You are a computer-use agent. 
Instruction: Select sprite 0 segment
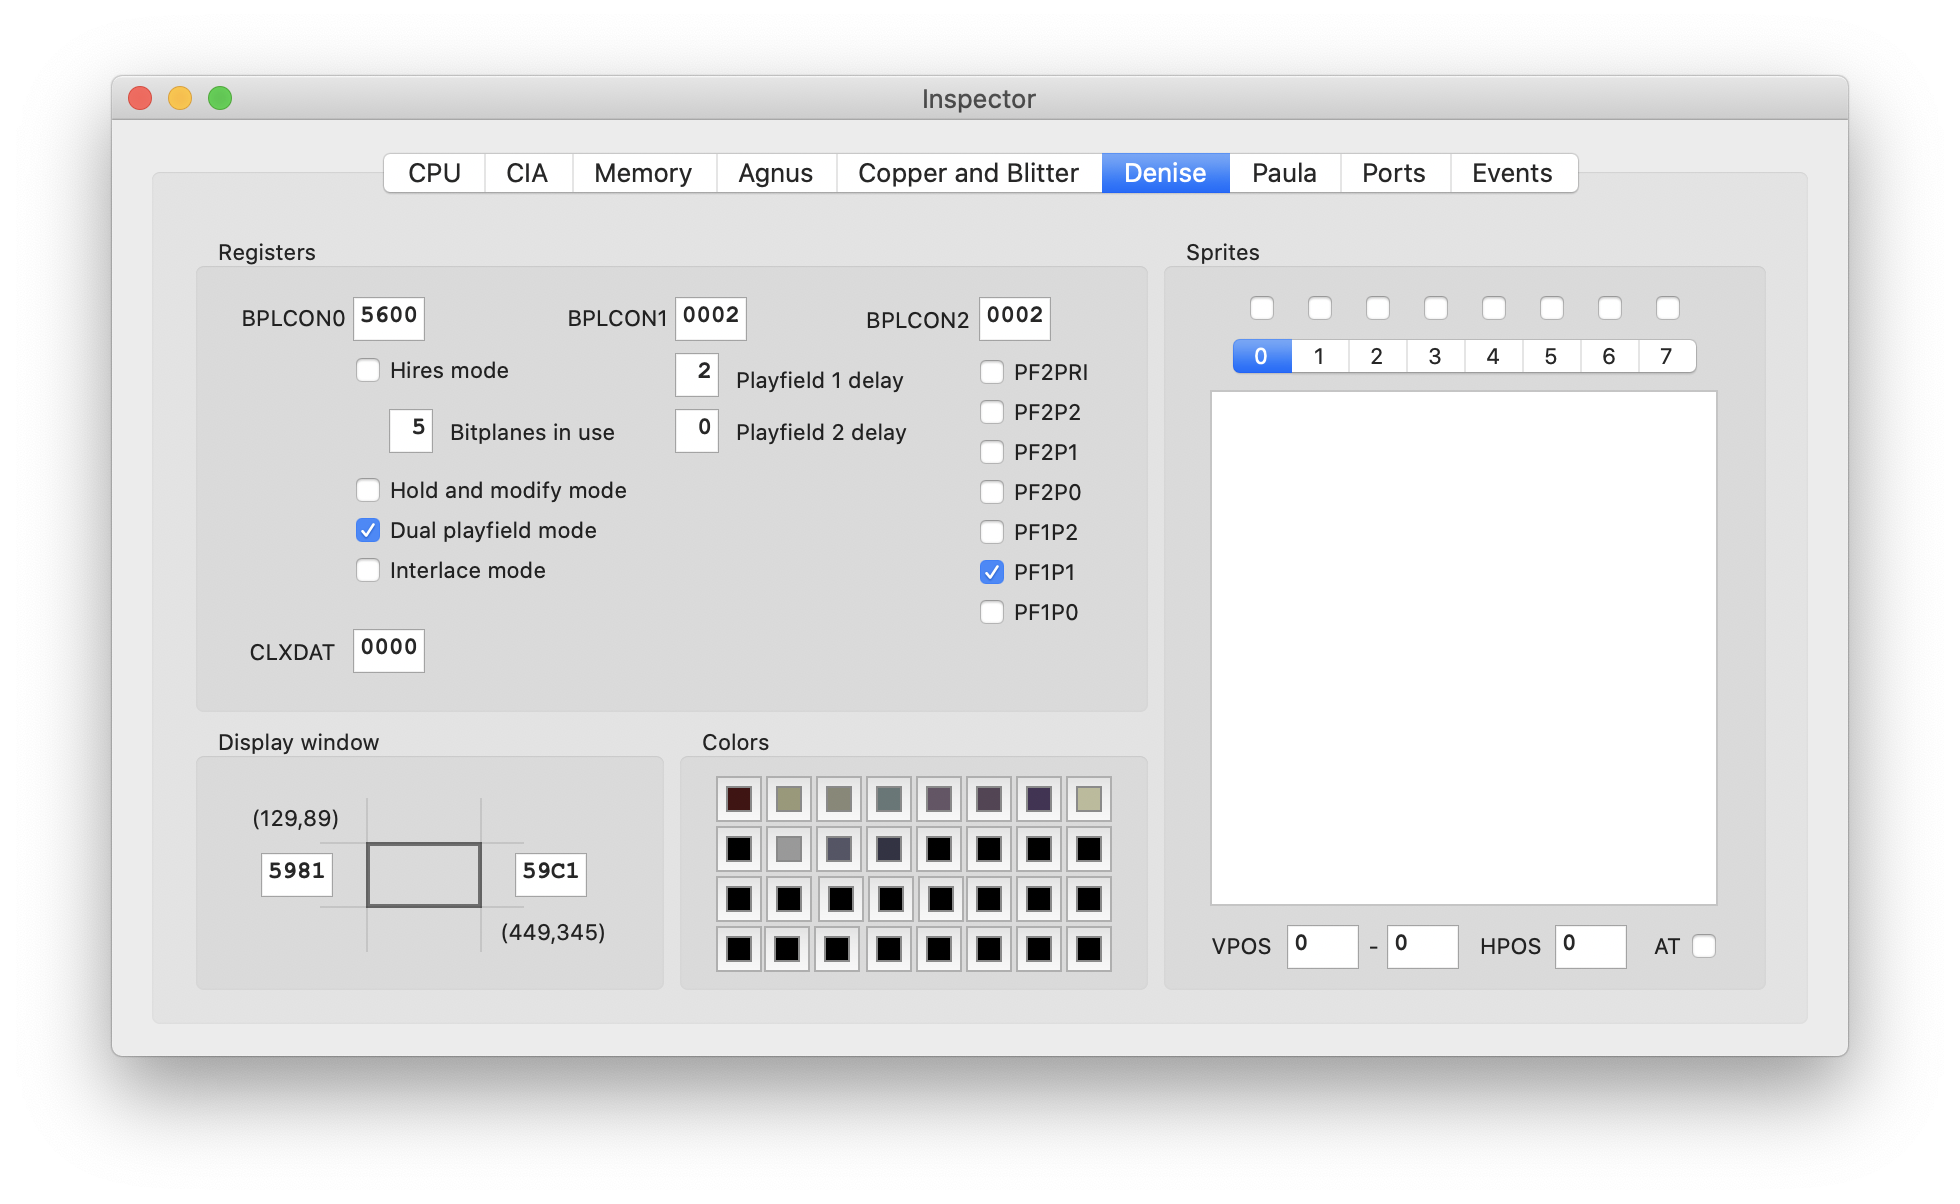1262,356
